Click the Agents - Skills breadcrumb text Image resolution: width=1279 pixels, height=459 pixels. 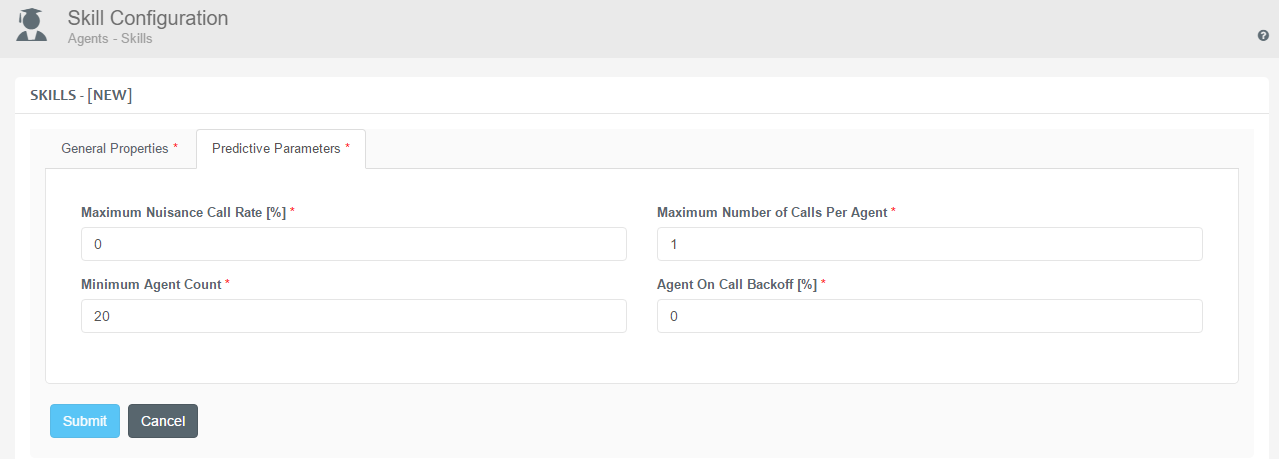click(x=110, y=39)
